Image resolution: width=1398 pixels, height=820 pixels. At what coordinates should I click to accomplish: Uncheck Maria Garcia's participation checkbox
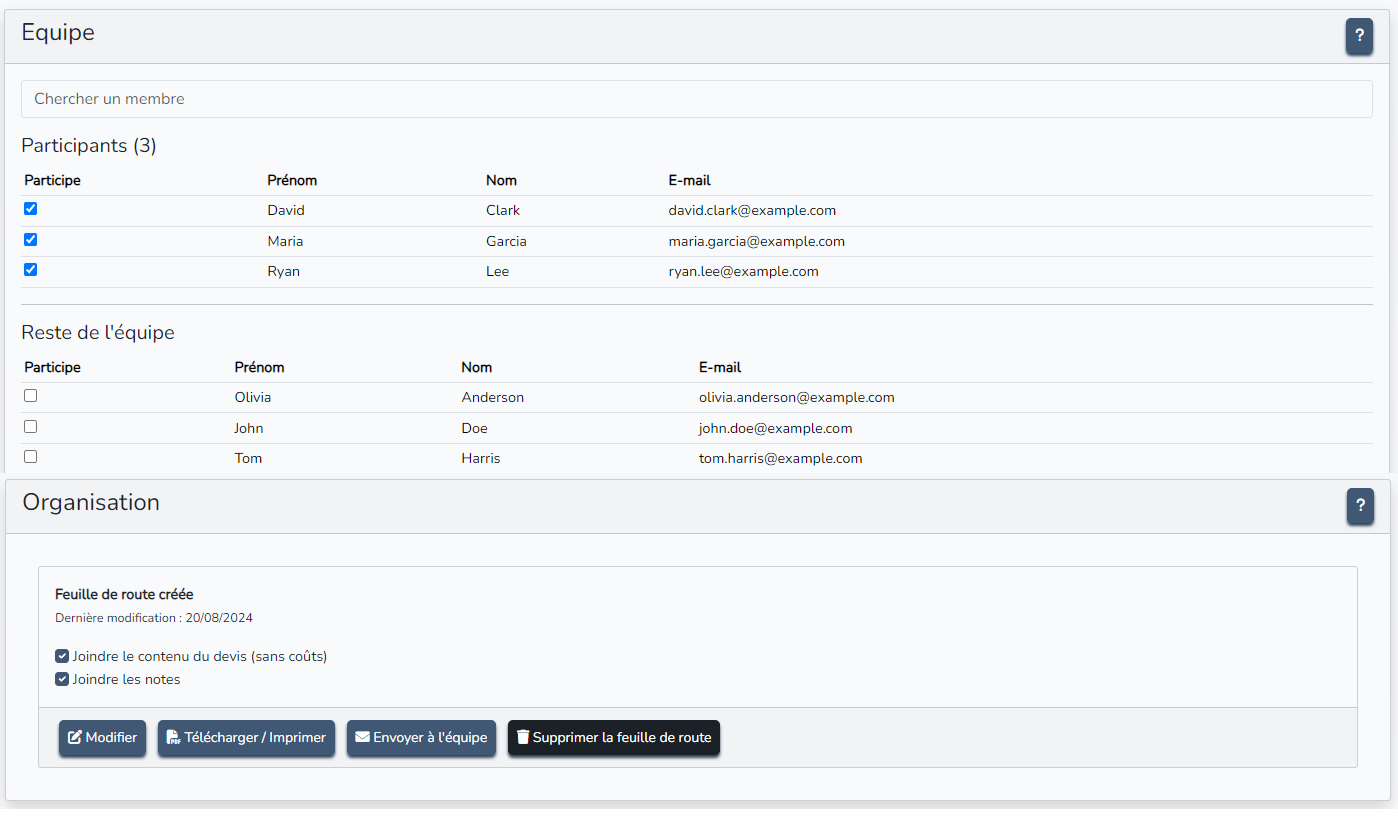(31, 240)
